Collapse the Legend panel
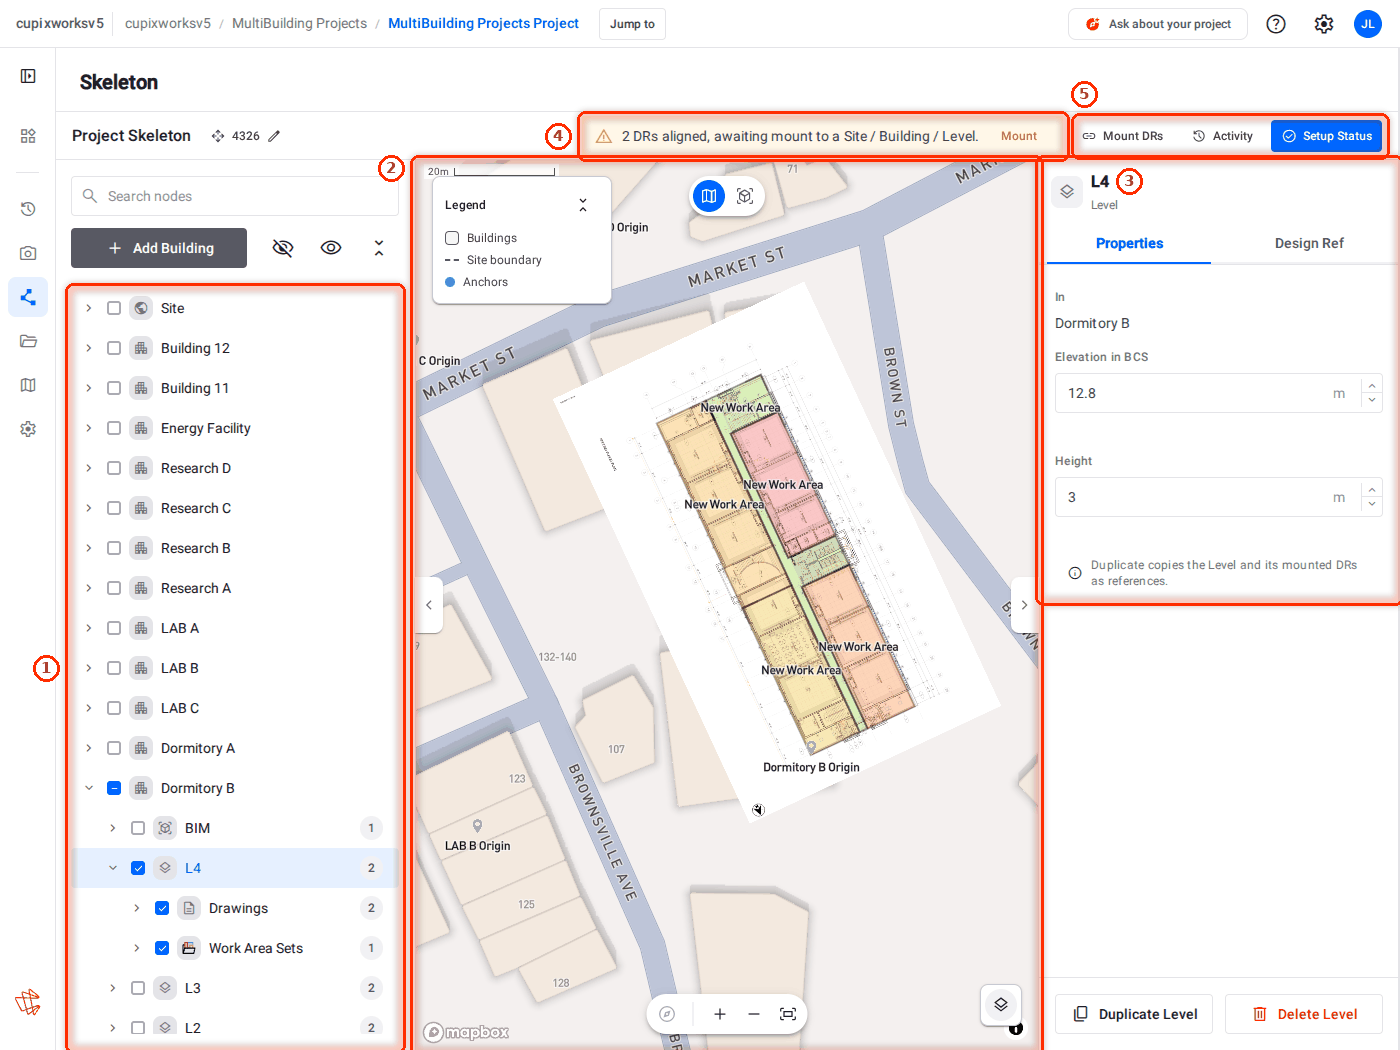The width and height of the screenshot is (1400, 1050). (583, 205)
